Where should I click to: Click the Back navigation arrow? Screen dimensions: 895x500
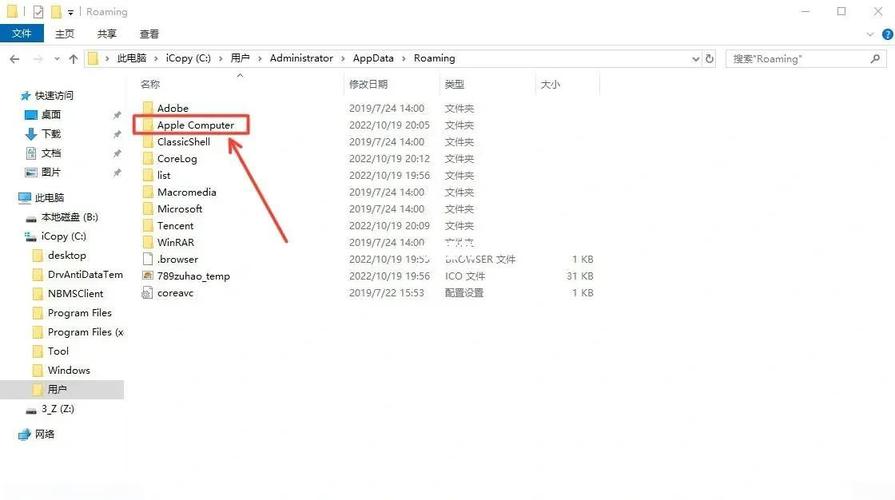point(15,59)
